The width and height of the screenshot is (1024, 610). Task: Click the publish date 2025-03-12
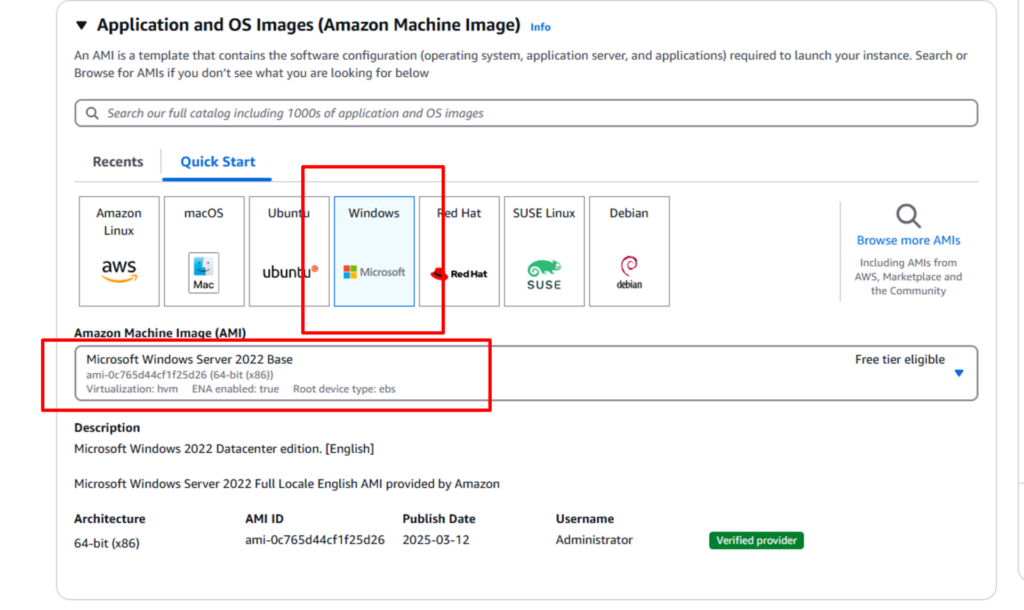coord(436,539)
